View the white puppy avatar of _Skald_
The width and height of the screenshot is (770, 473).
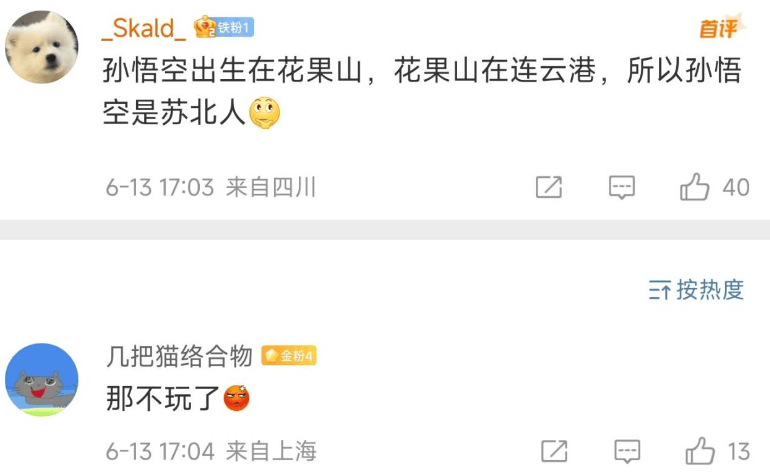click(42, 47)
